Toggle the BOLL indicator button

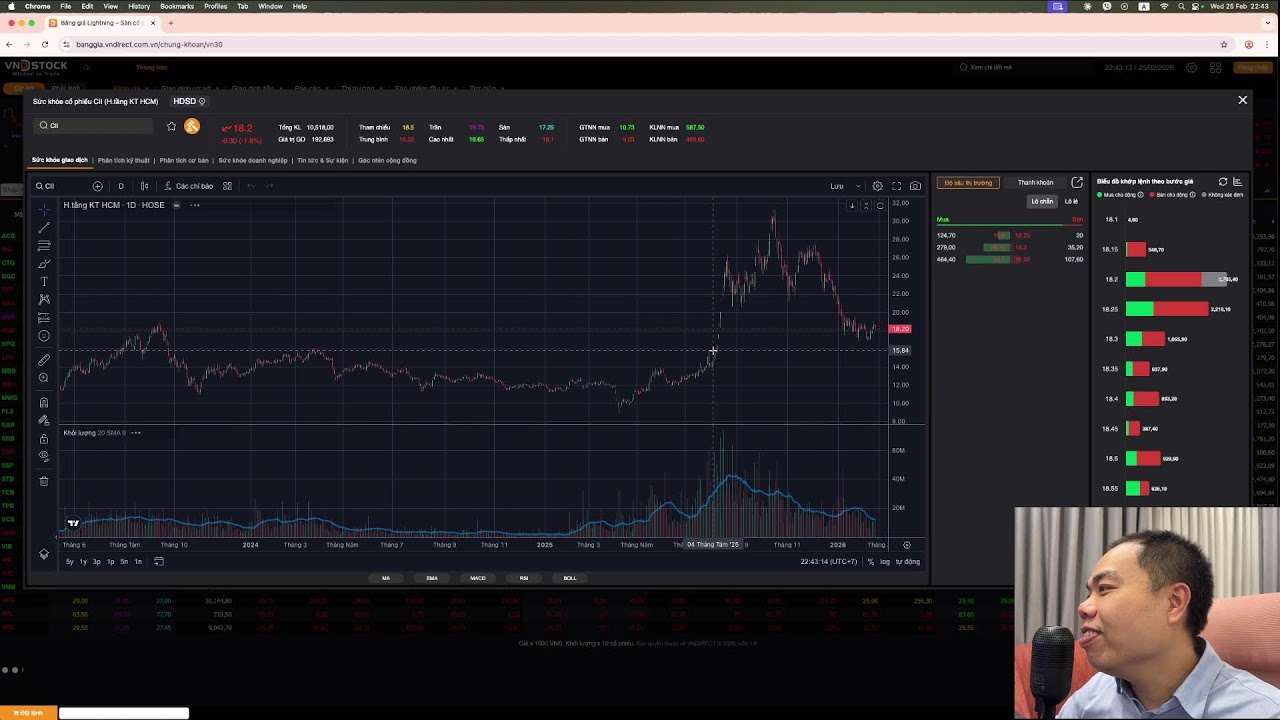point(570,578)
